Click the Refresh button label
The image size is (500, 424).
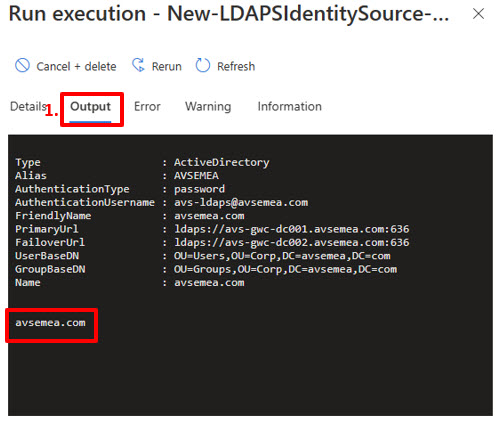pos(236,66)
